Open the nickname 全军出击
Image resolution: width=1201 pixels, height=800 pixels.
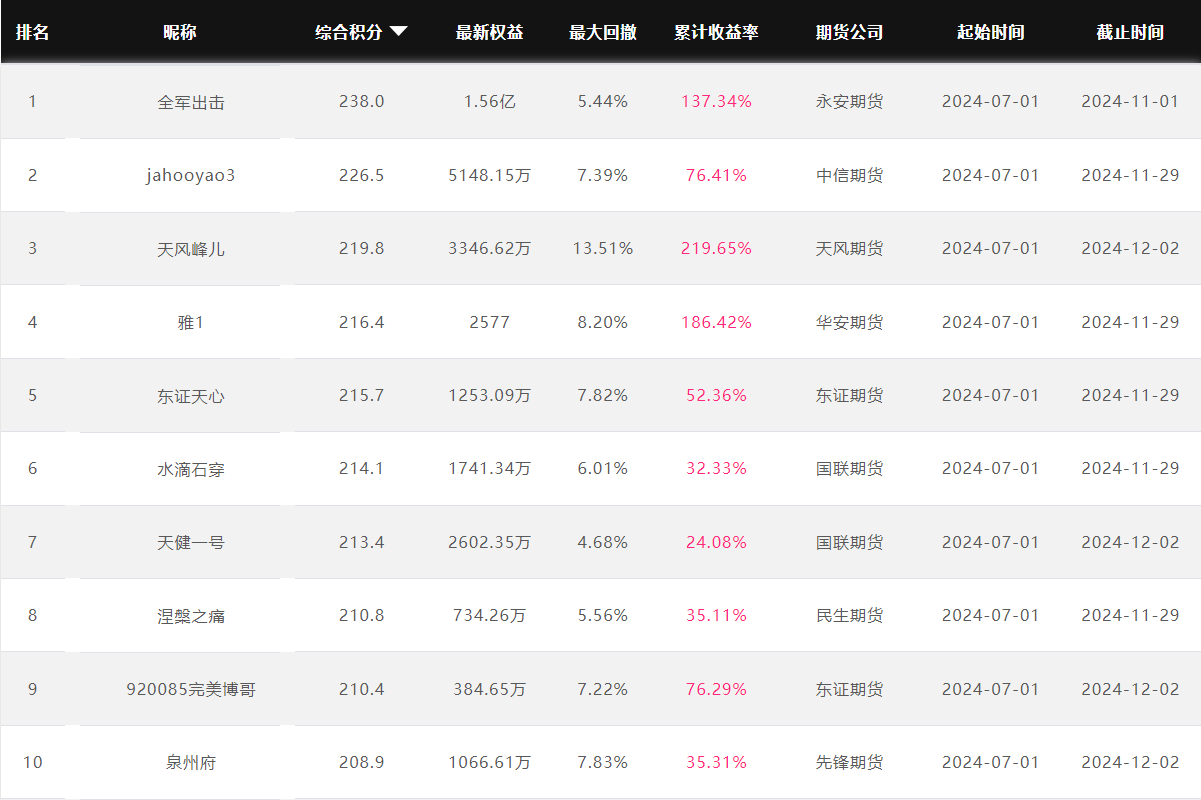191,102
